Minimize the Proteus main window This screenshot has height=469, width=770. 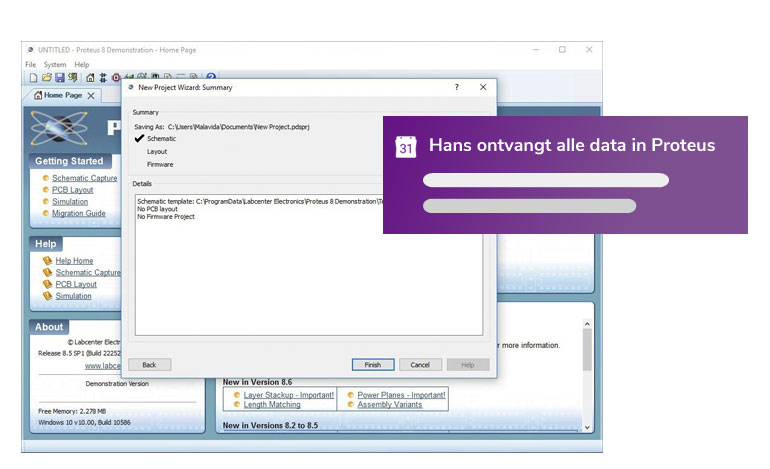click(x=536, y=50)
